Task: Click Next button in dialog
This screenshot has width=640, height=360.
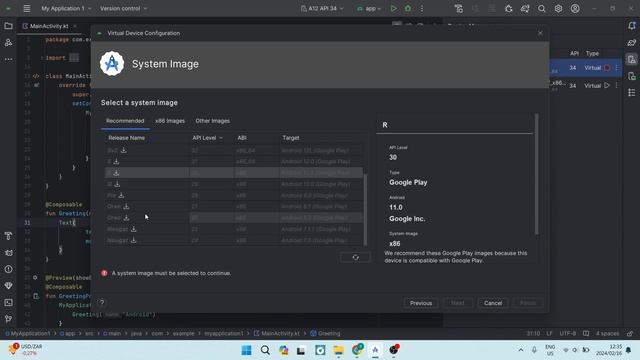Action: coord(458,303)
